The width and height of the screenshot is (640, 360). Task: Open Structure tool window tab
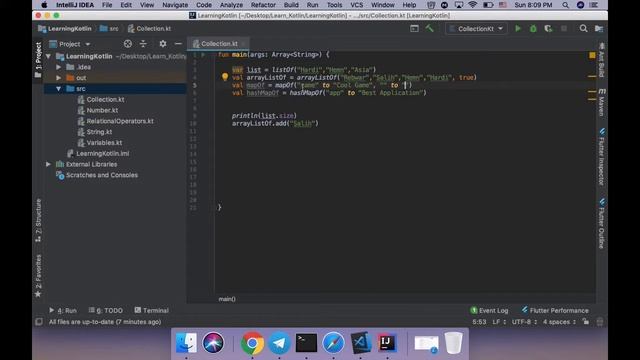[38, 220]
